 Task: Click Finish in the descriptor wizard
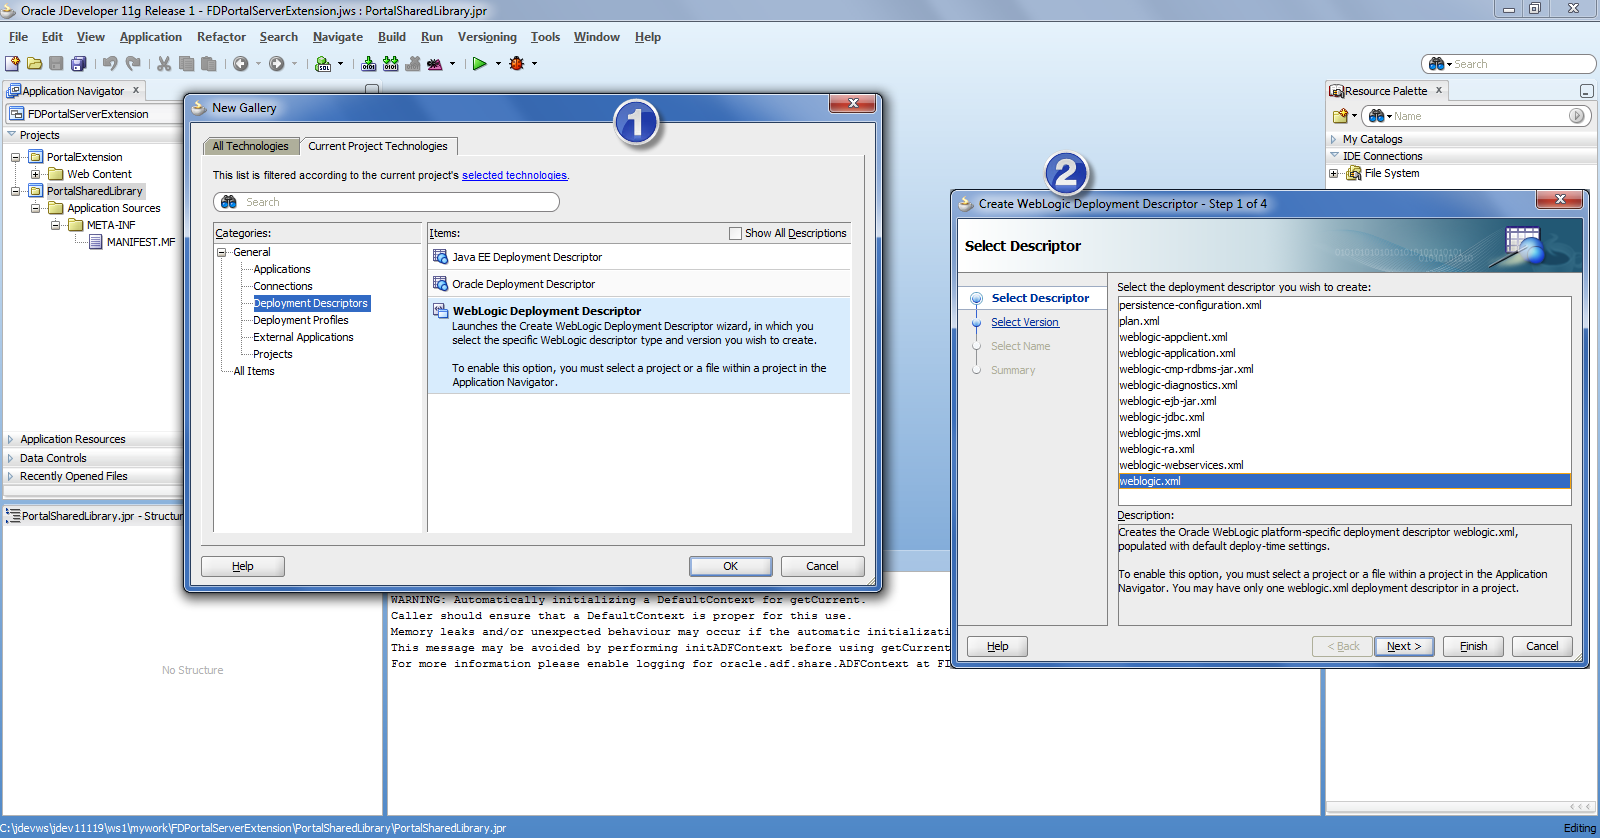[x=1473, y=646]
